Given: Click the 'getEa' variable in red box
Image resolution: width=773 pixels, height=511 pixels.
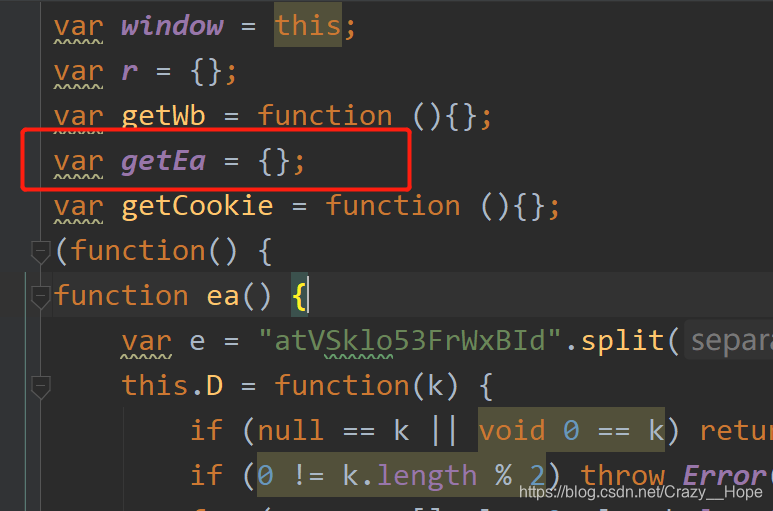Looking at the screenshot, I should (x=163, y=161).
